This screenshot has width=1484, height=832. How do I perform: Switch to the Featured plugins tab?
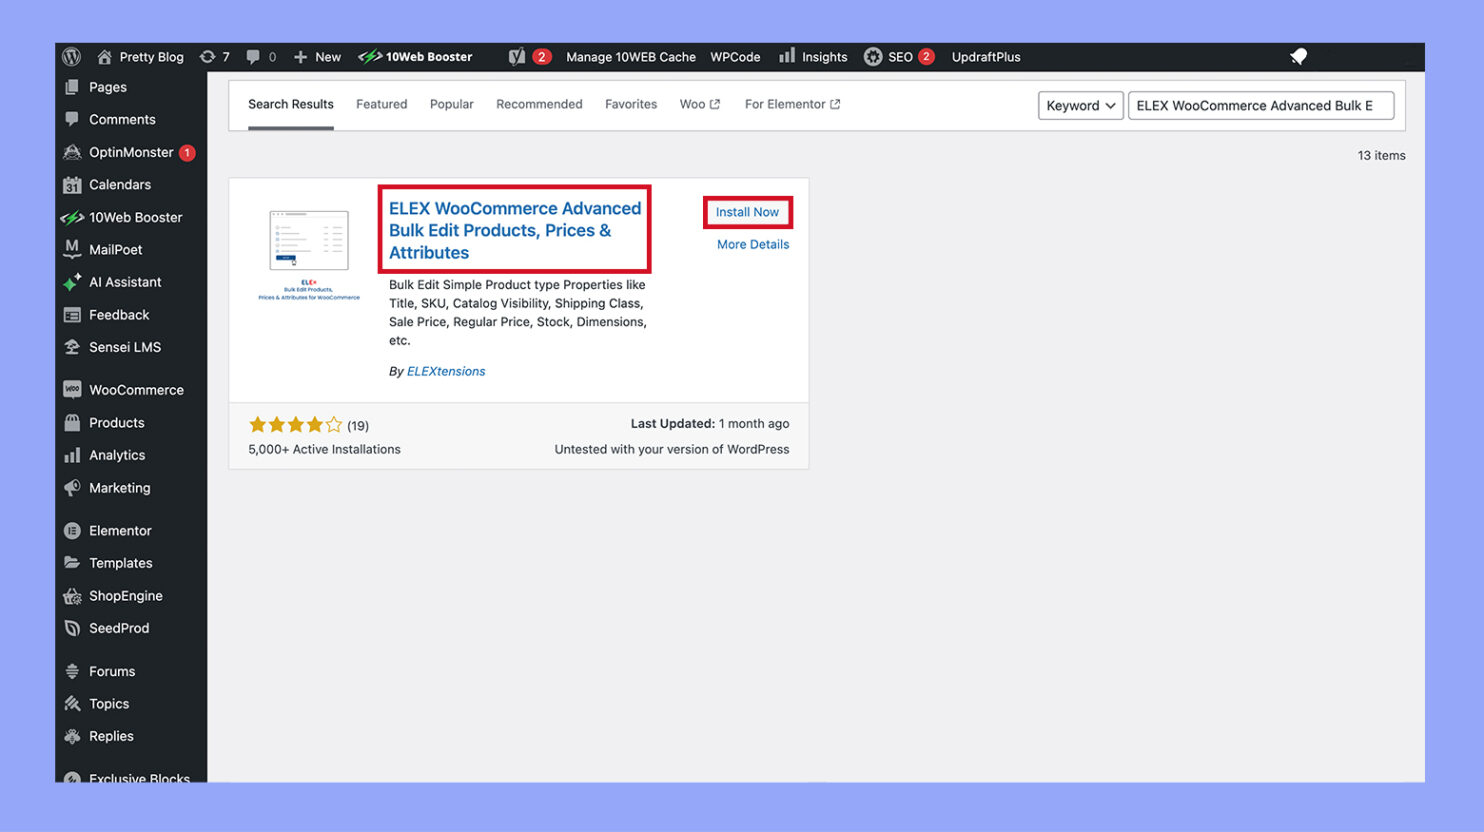point(381,104)
